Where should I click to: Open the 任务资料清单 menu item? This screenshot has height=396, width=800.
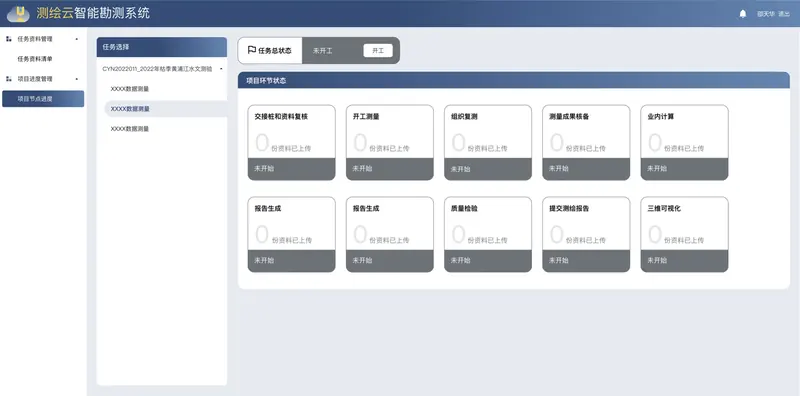point(35,59)
